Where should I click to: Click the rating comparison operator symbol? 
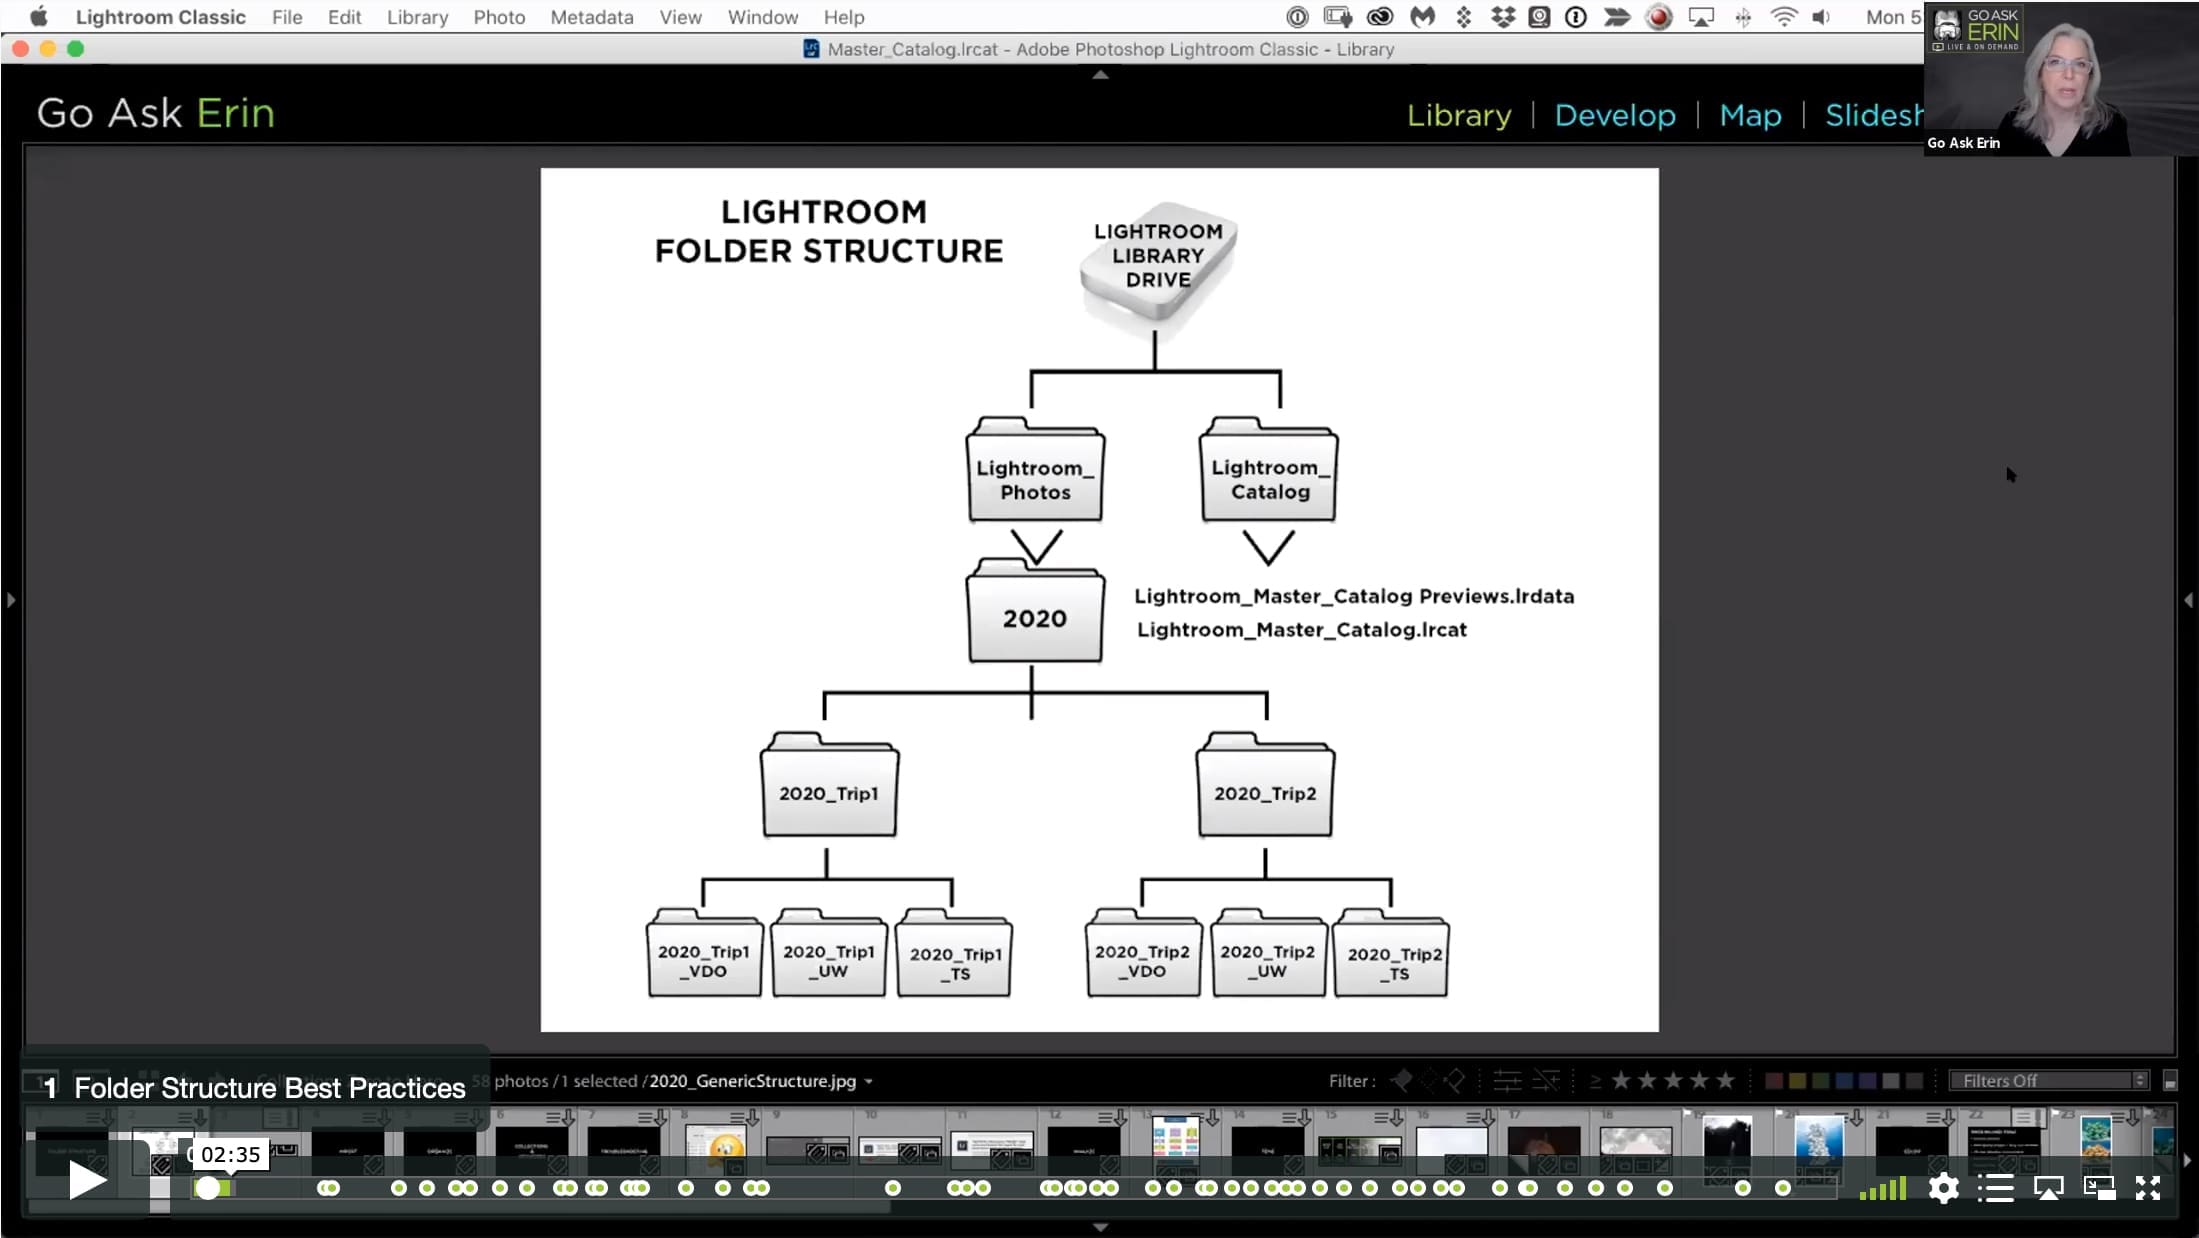[1595, 1081]
